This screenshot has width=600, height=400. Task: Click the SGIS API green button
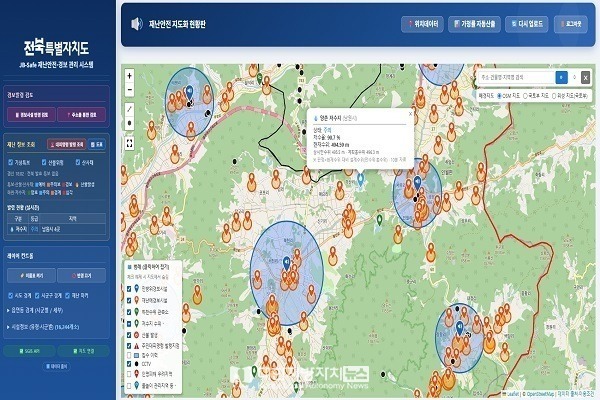[29, 351]
